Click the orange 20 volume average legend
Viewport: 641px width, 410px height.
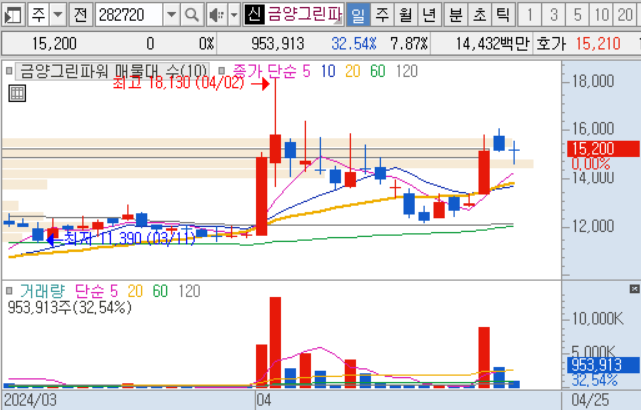[135, 291]
